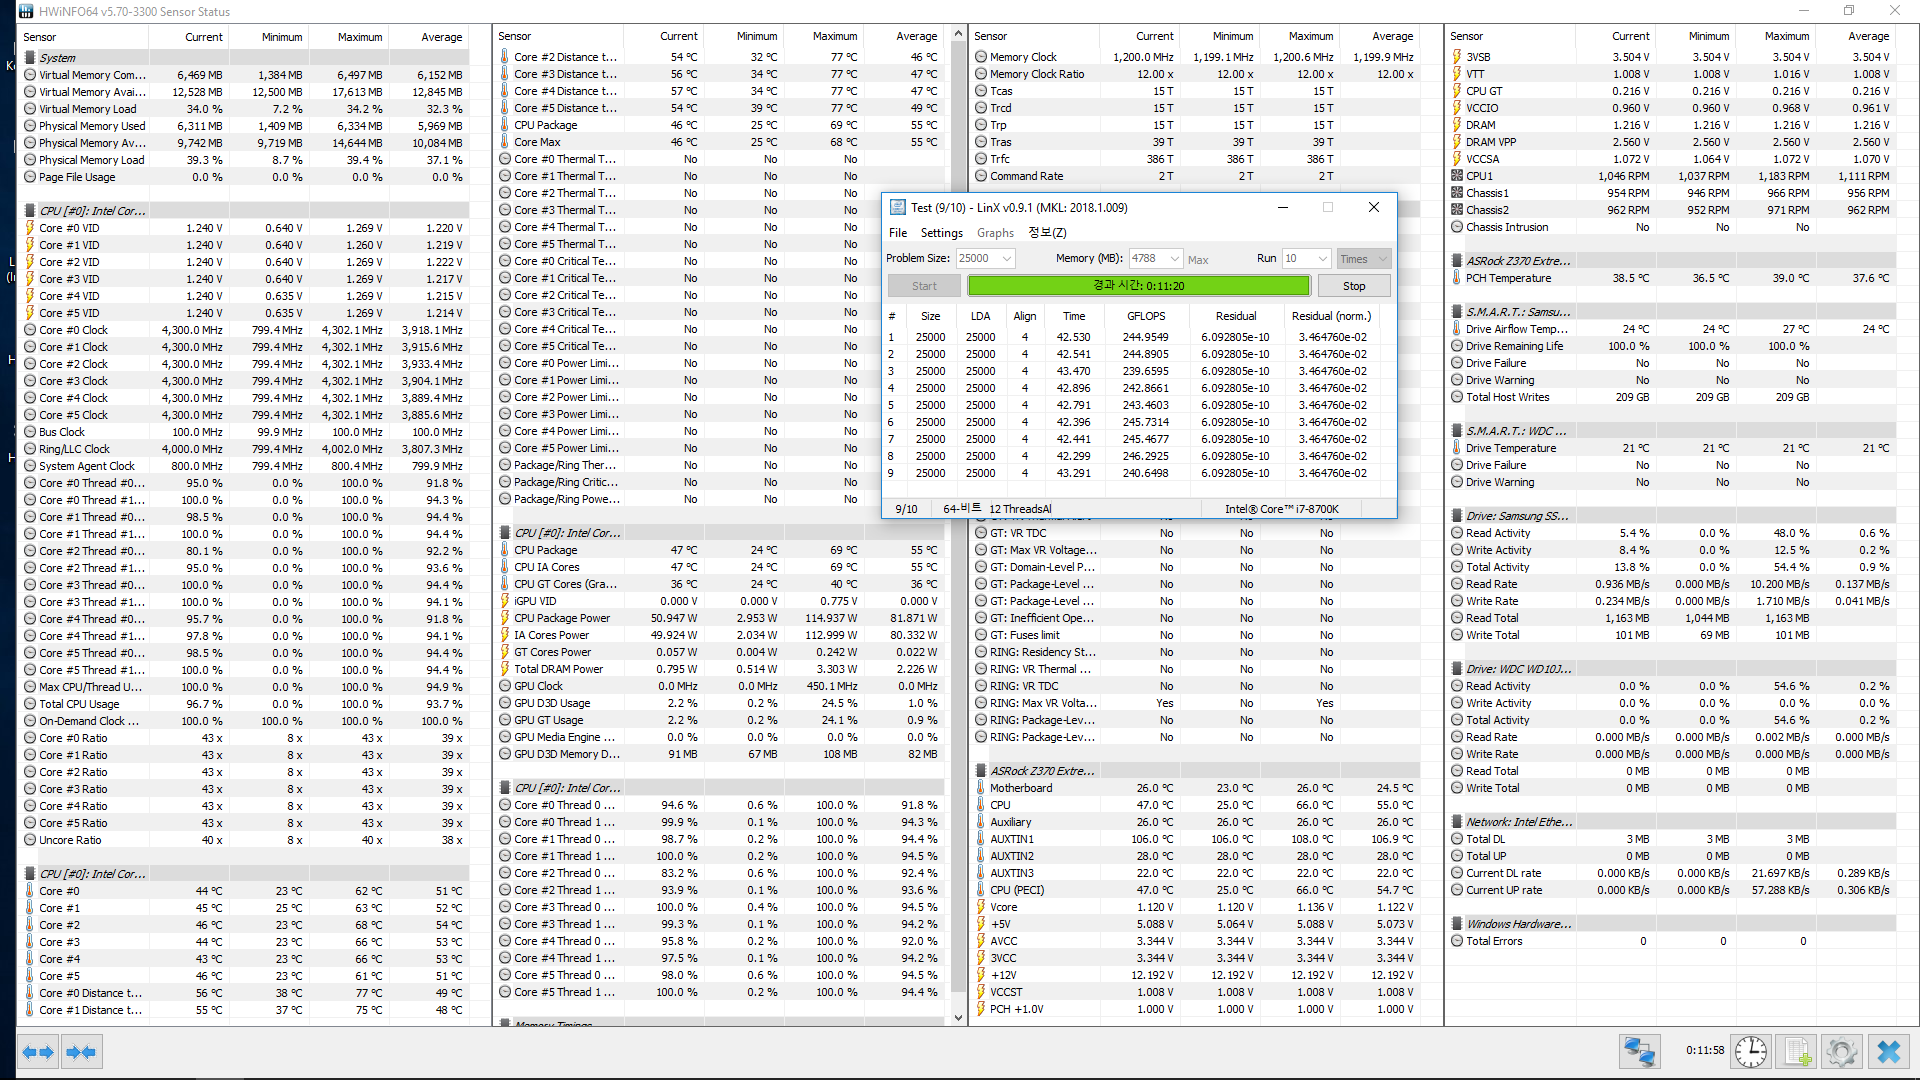Close sensor status with the blue X icon

click(x=1888, y=1052)
